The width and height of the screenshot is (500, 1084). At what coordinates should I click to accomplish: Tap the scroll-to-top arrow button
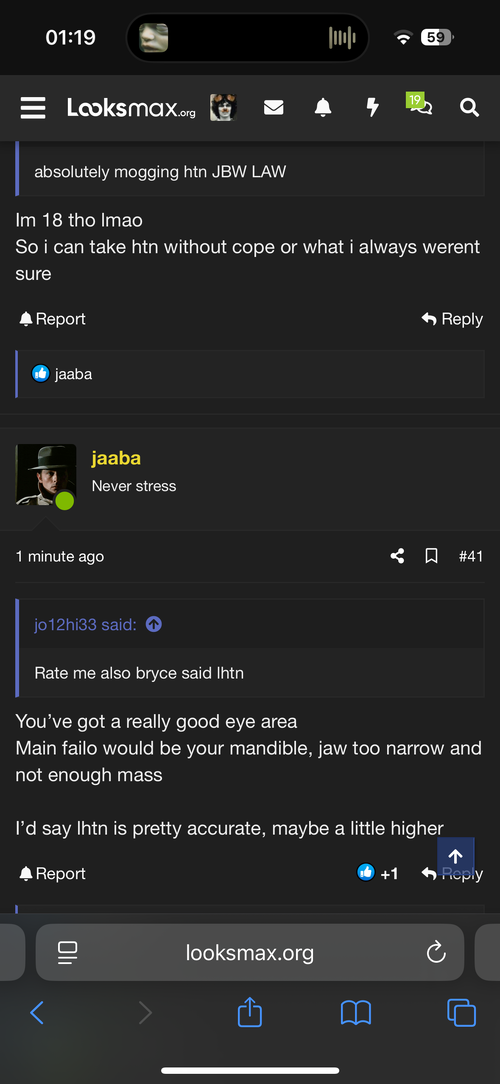[x=456, y=857]
